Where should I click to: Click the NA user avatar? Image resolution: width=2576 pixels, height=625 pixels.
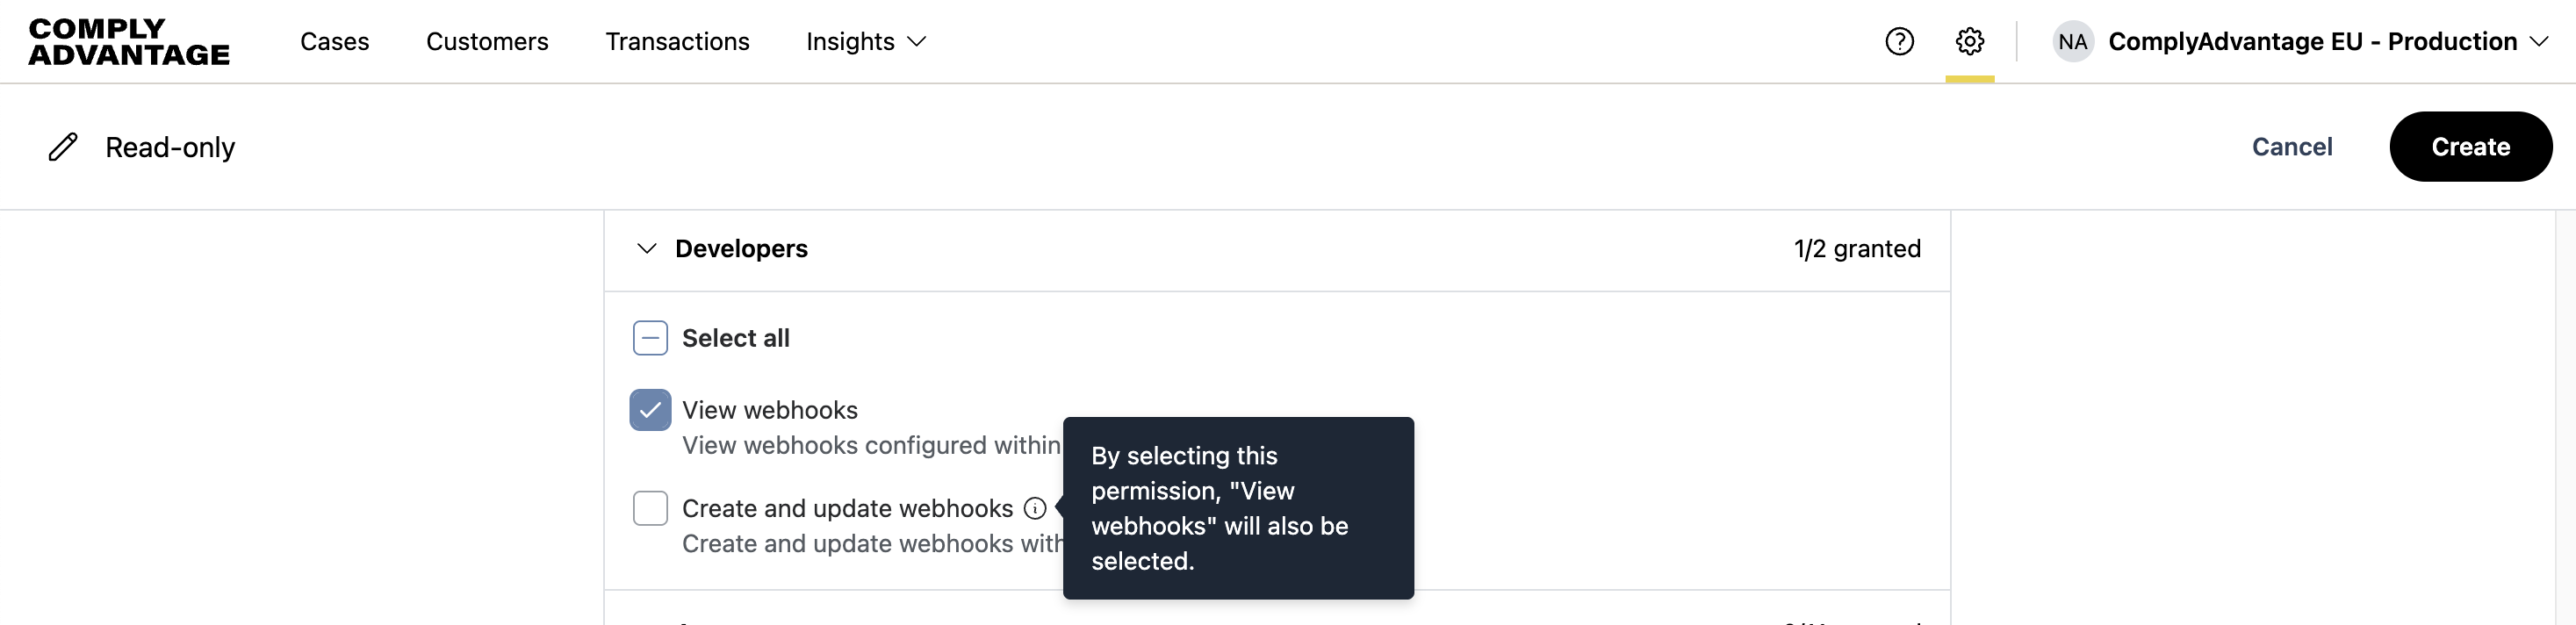click(x=2072, y=41)
